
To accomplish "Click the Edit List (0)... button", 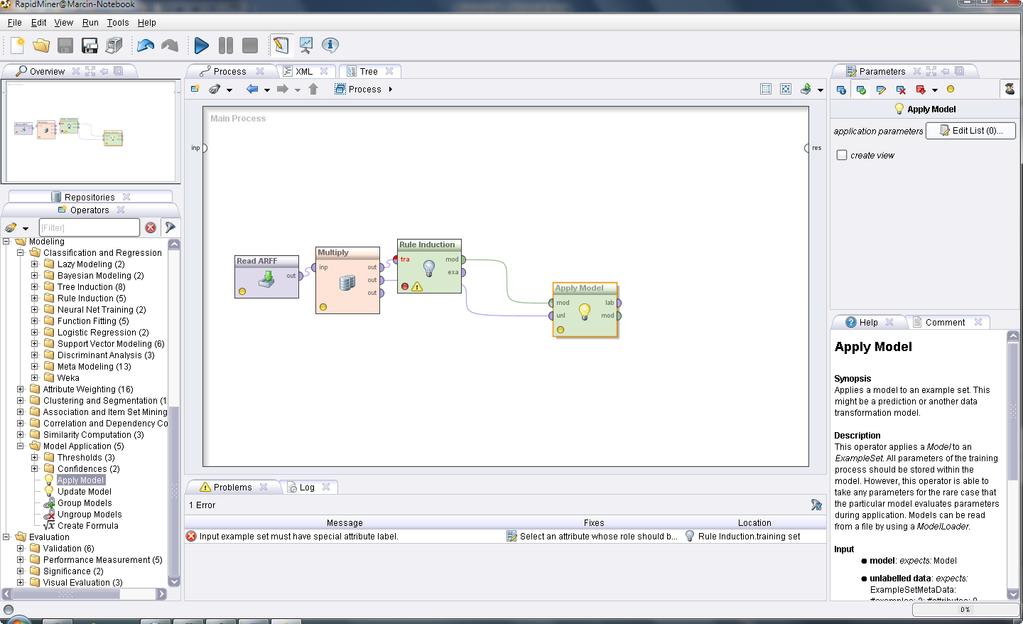I will [970, 131].
